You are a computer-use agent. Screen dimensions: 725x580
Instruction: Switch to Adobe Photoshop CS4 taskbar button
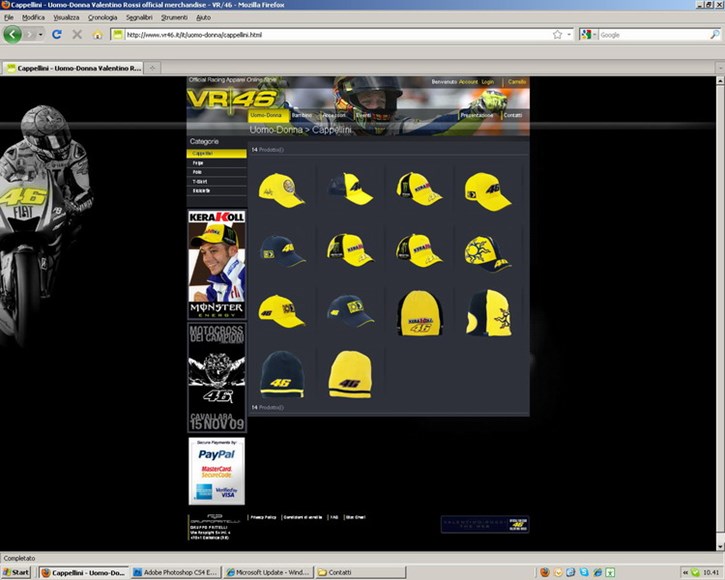[x=176, y=572]
